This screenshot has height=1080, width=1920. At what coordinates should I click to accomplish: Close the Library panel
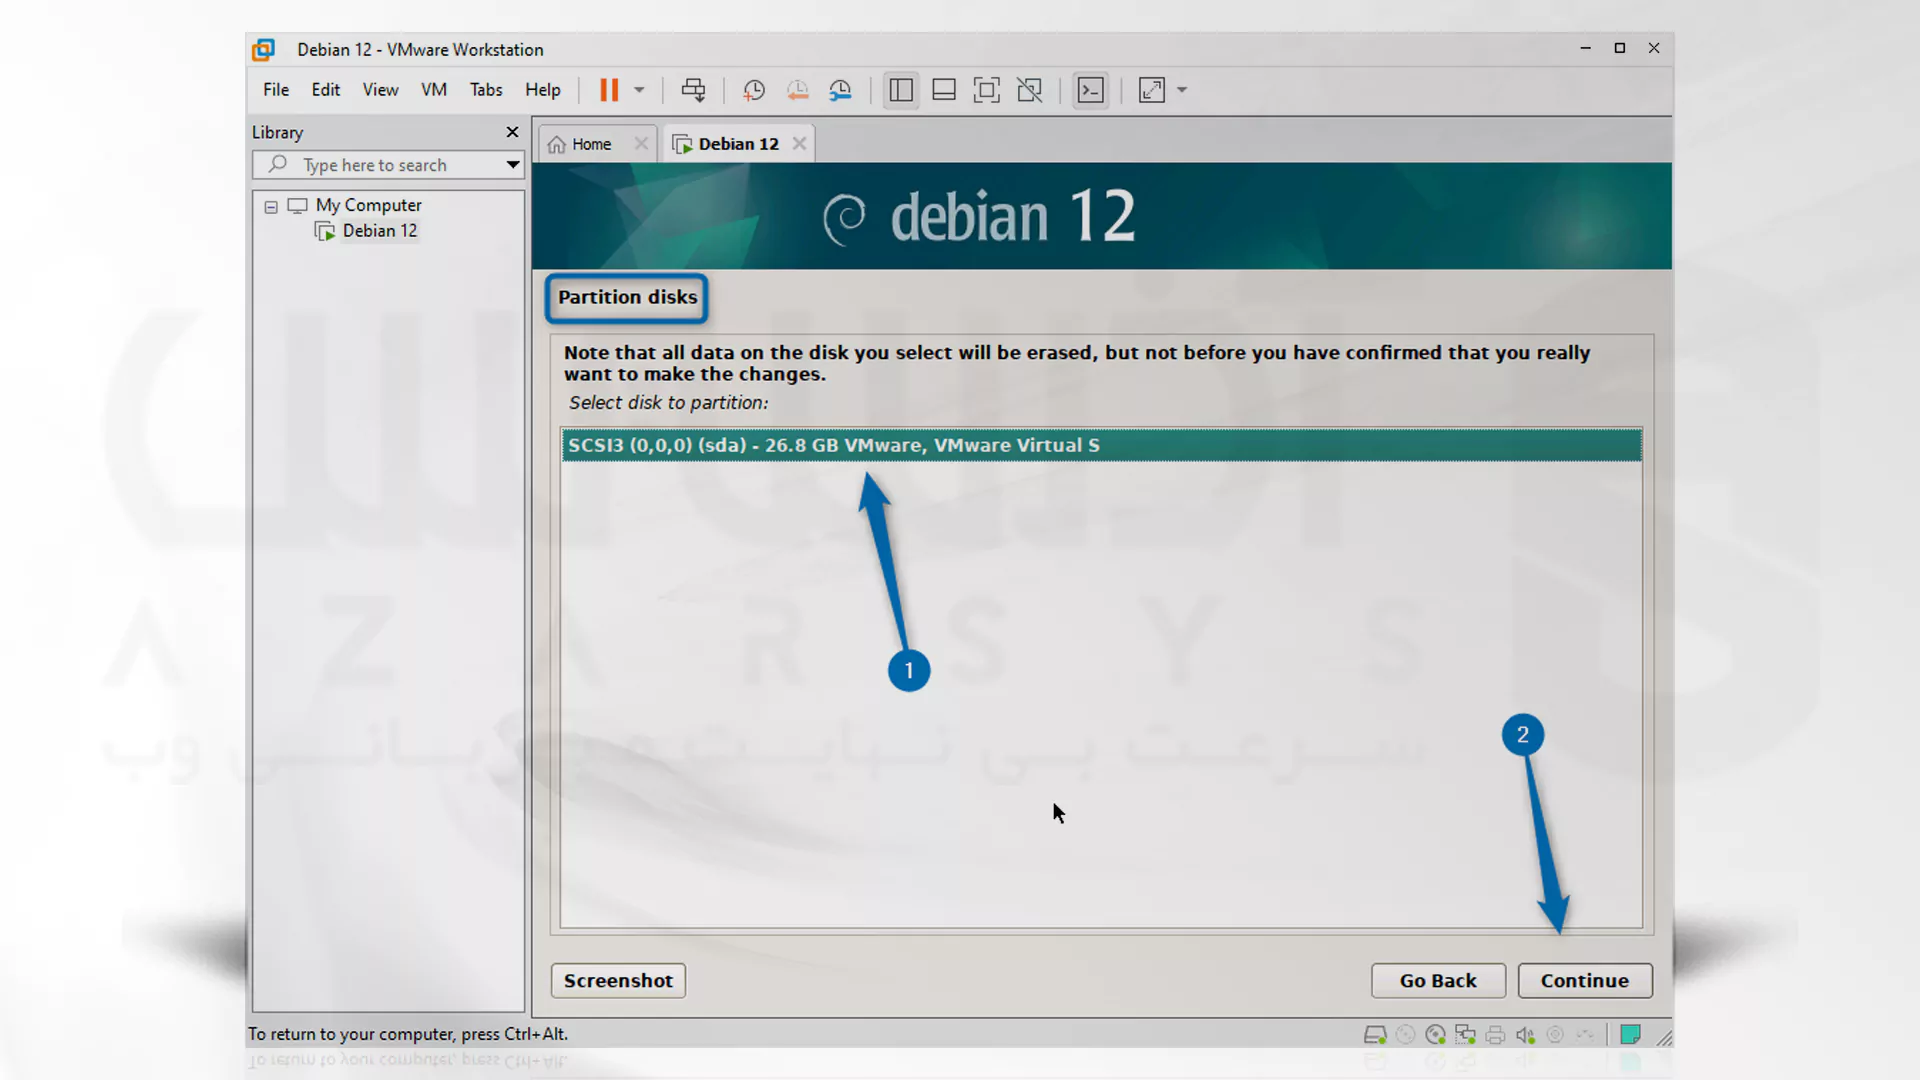pyautogui.click(x=512, y=132)
